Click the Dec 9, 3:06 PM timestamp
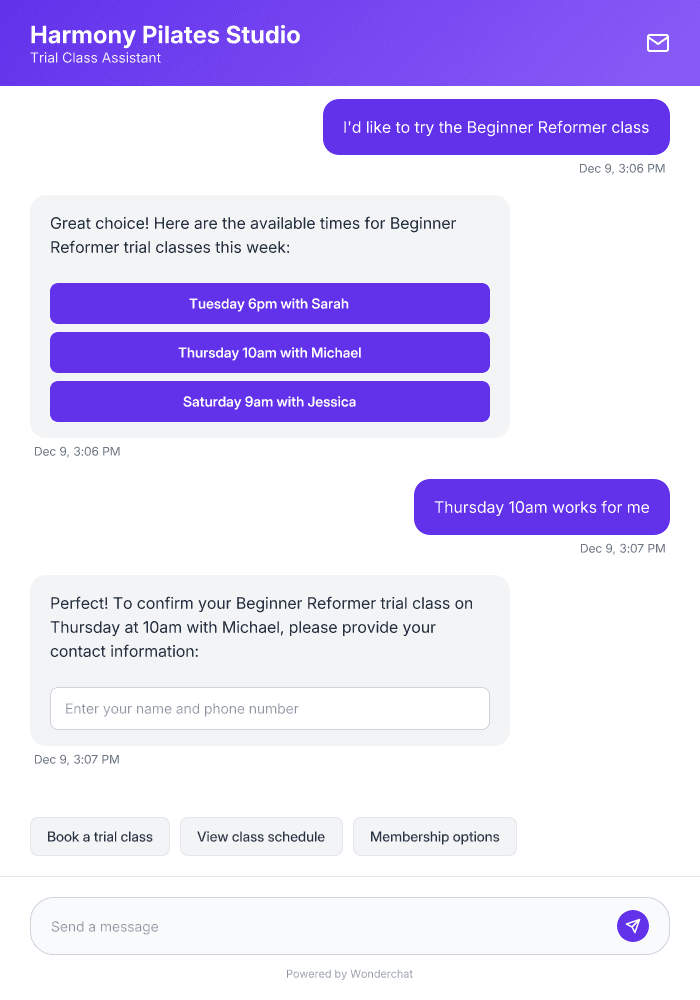Viewport: 700px width, 1000px height. click(78, 451)
